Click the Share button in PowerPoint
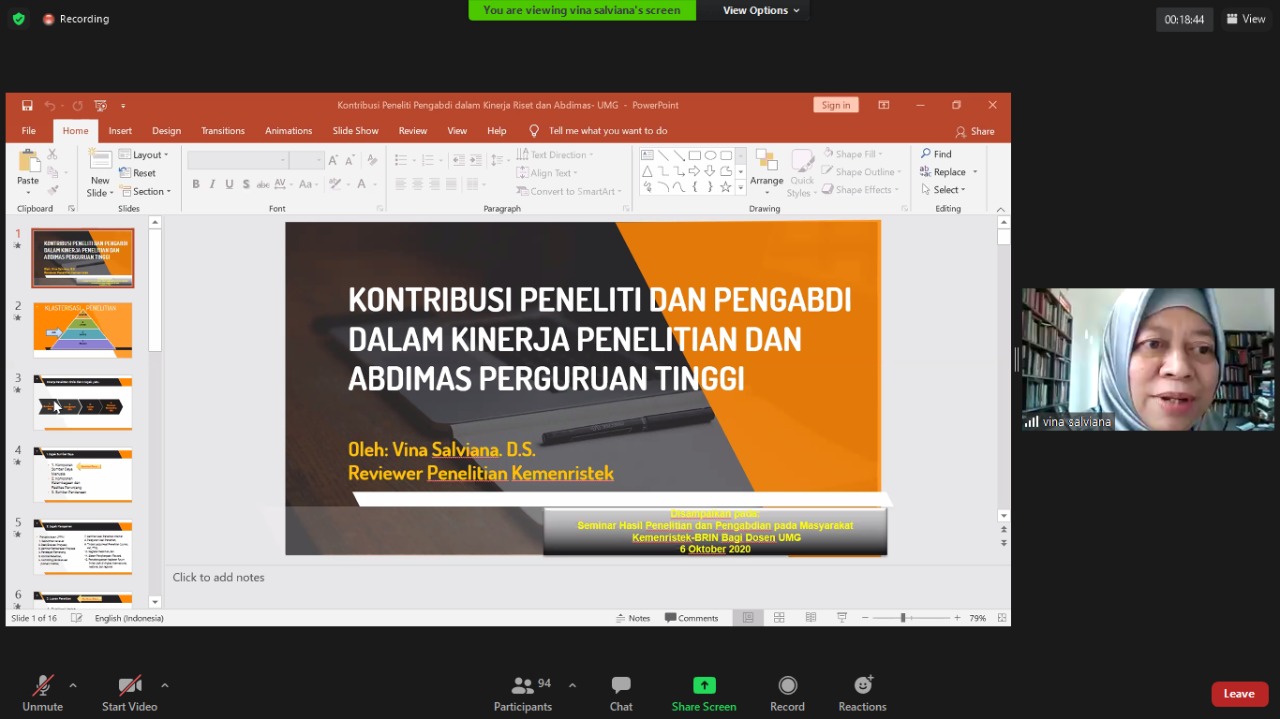The width and height of the screenshot is (1280, 719). 975,131
